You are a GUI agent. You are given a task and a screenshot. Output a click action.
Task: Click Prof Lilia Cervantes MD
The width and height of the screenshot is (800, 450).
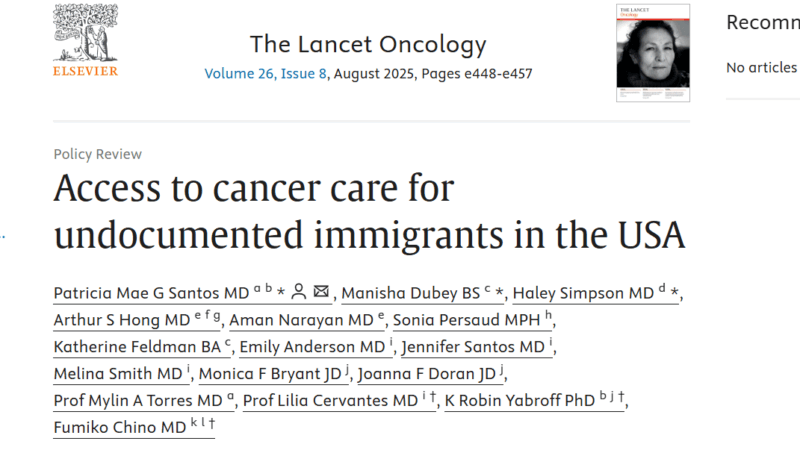330,401
